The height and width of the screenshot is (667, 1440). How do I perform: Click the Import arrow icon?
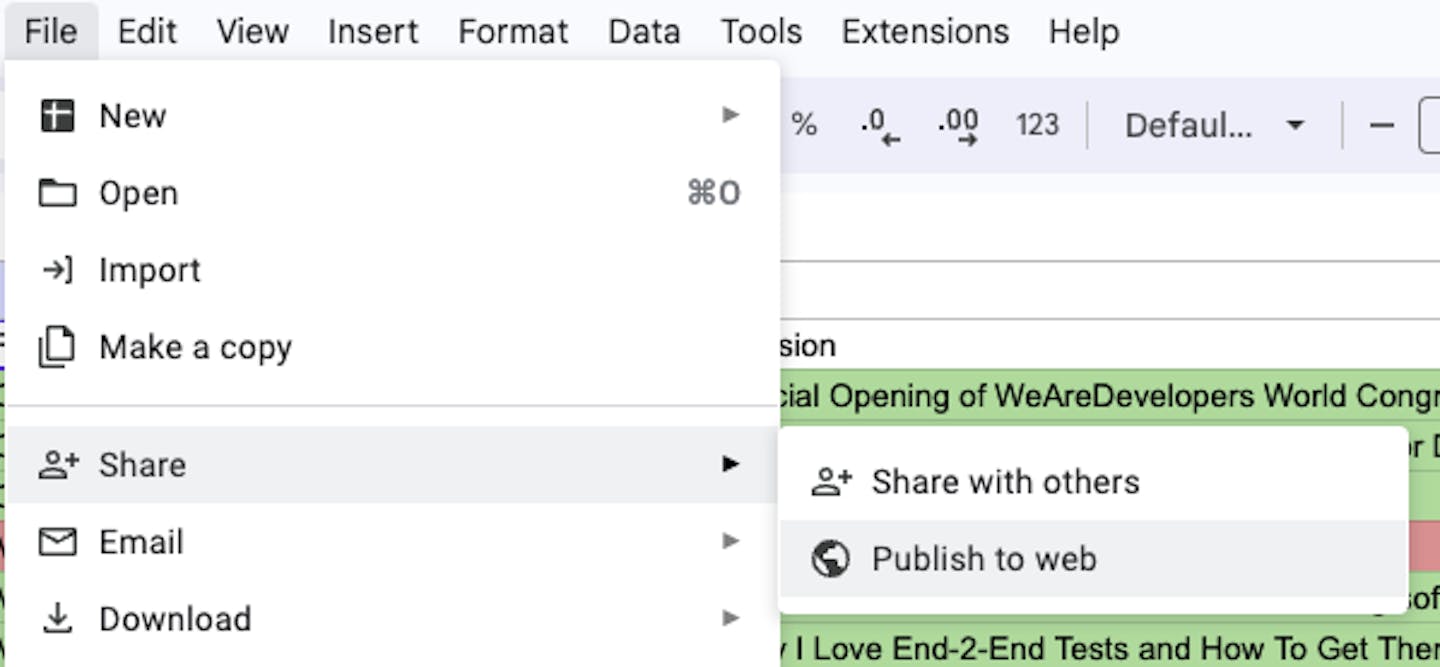[x=57, y=270]
